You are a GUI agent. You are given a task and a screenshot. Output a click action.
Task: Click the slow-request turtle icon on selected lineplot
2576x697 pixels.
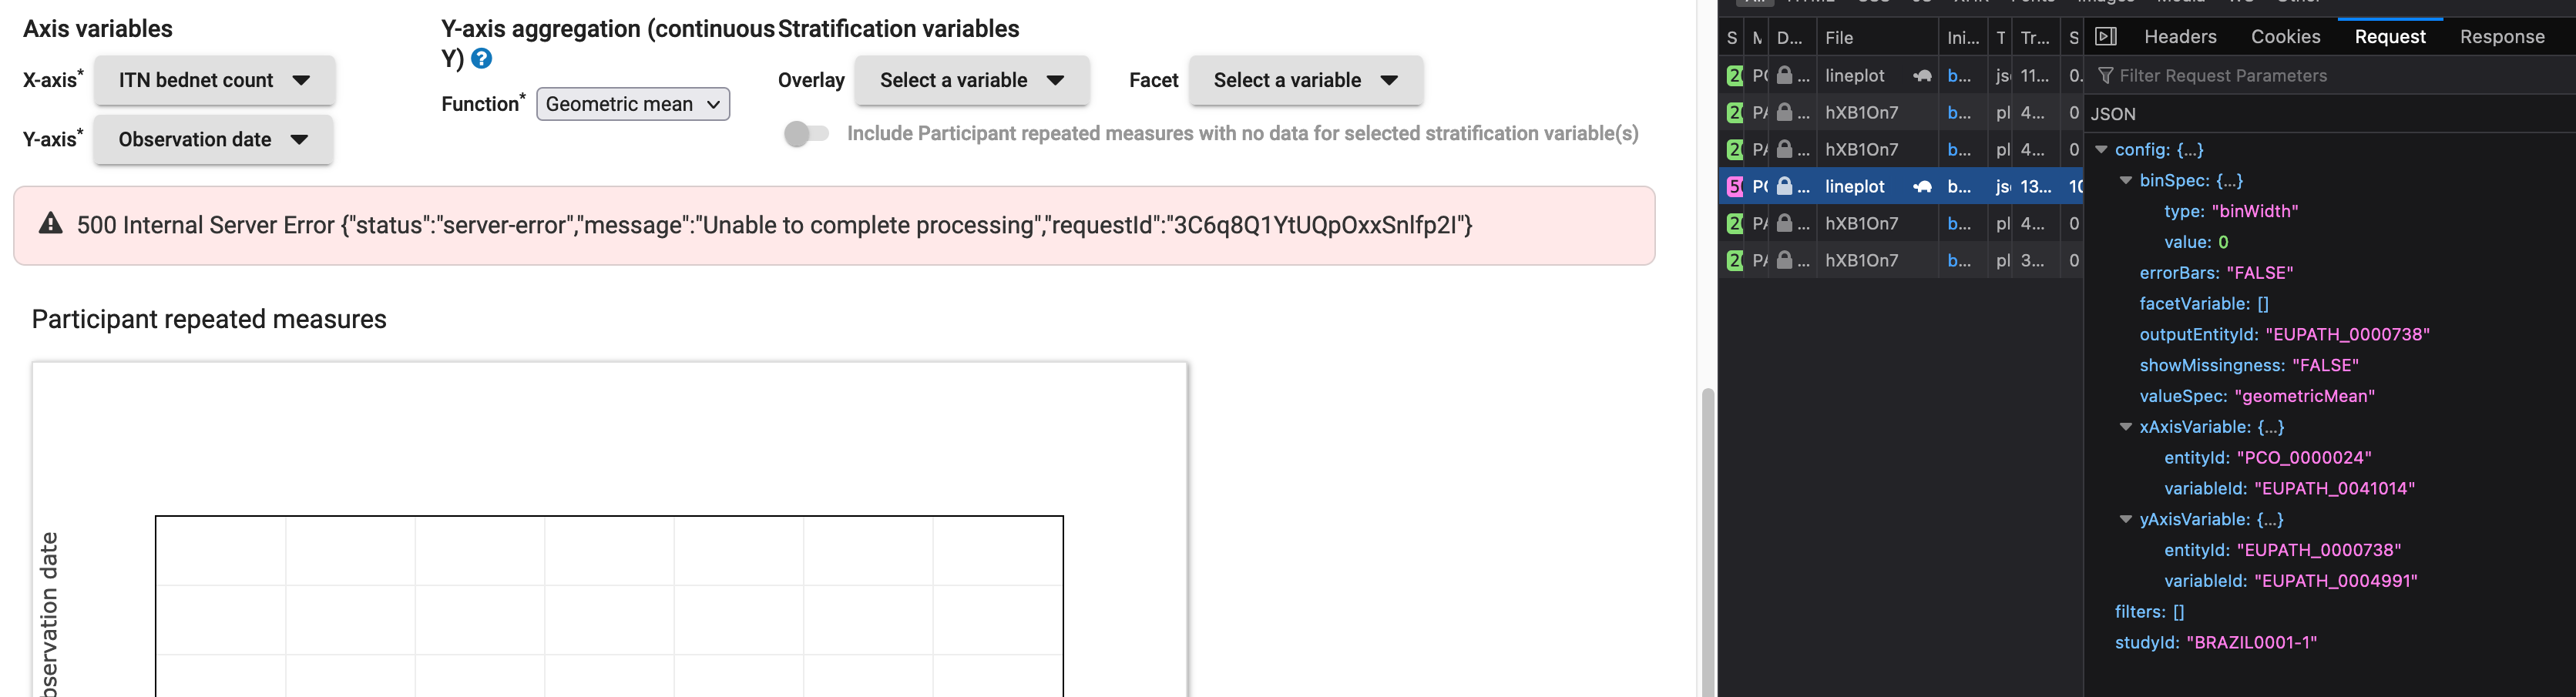tap(1922, 187)
